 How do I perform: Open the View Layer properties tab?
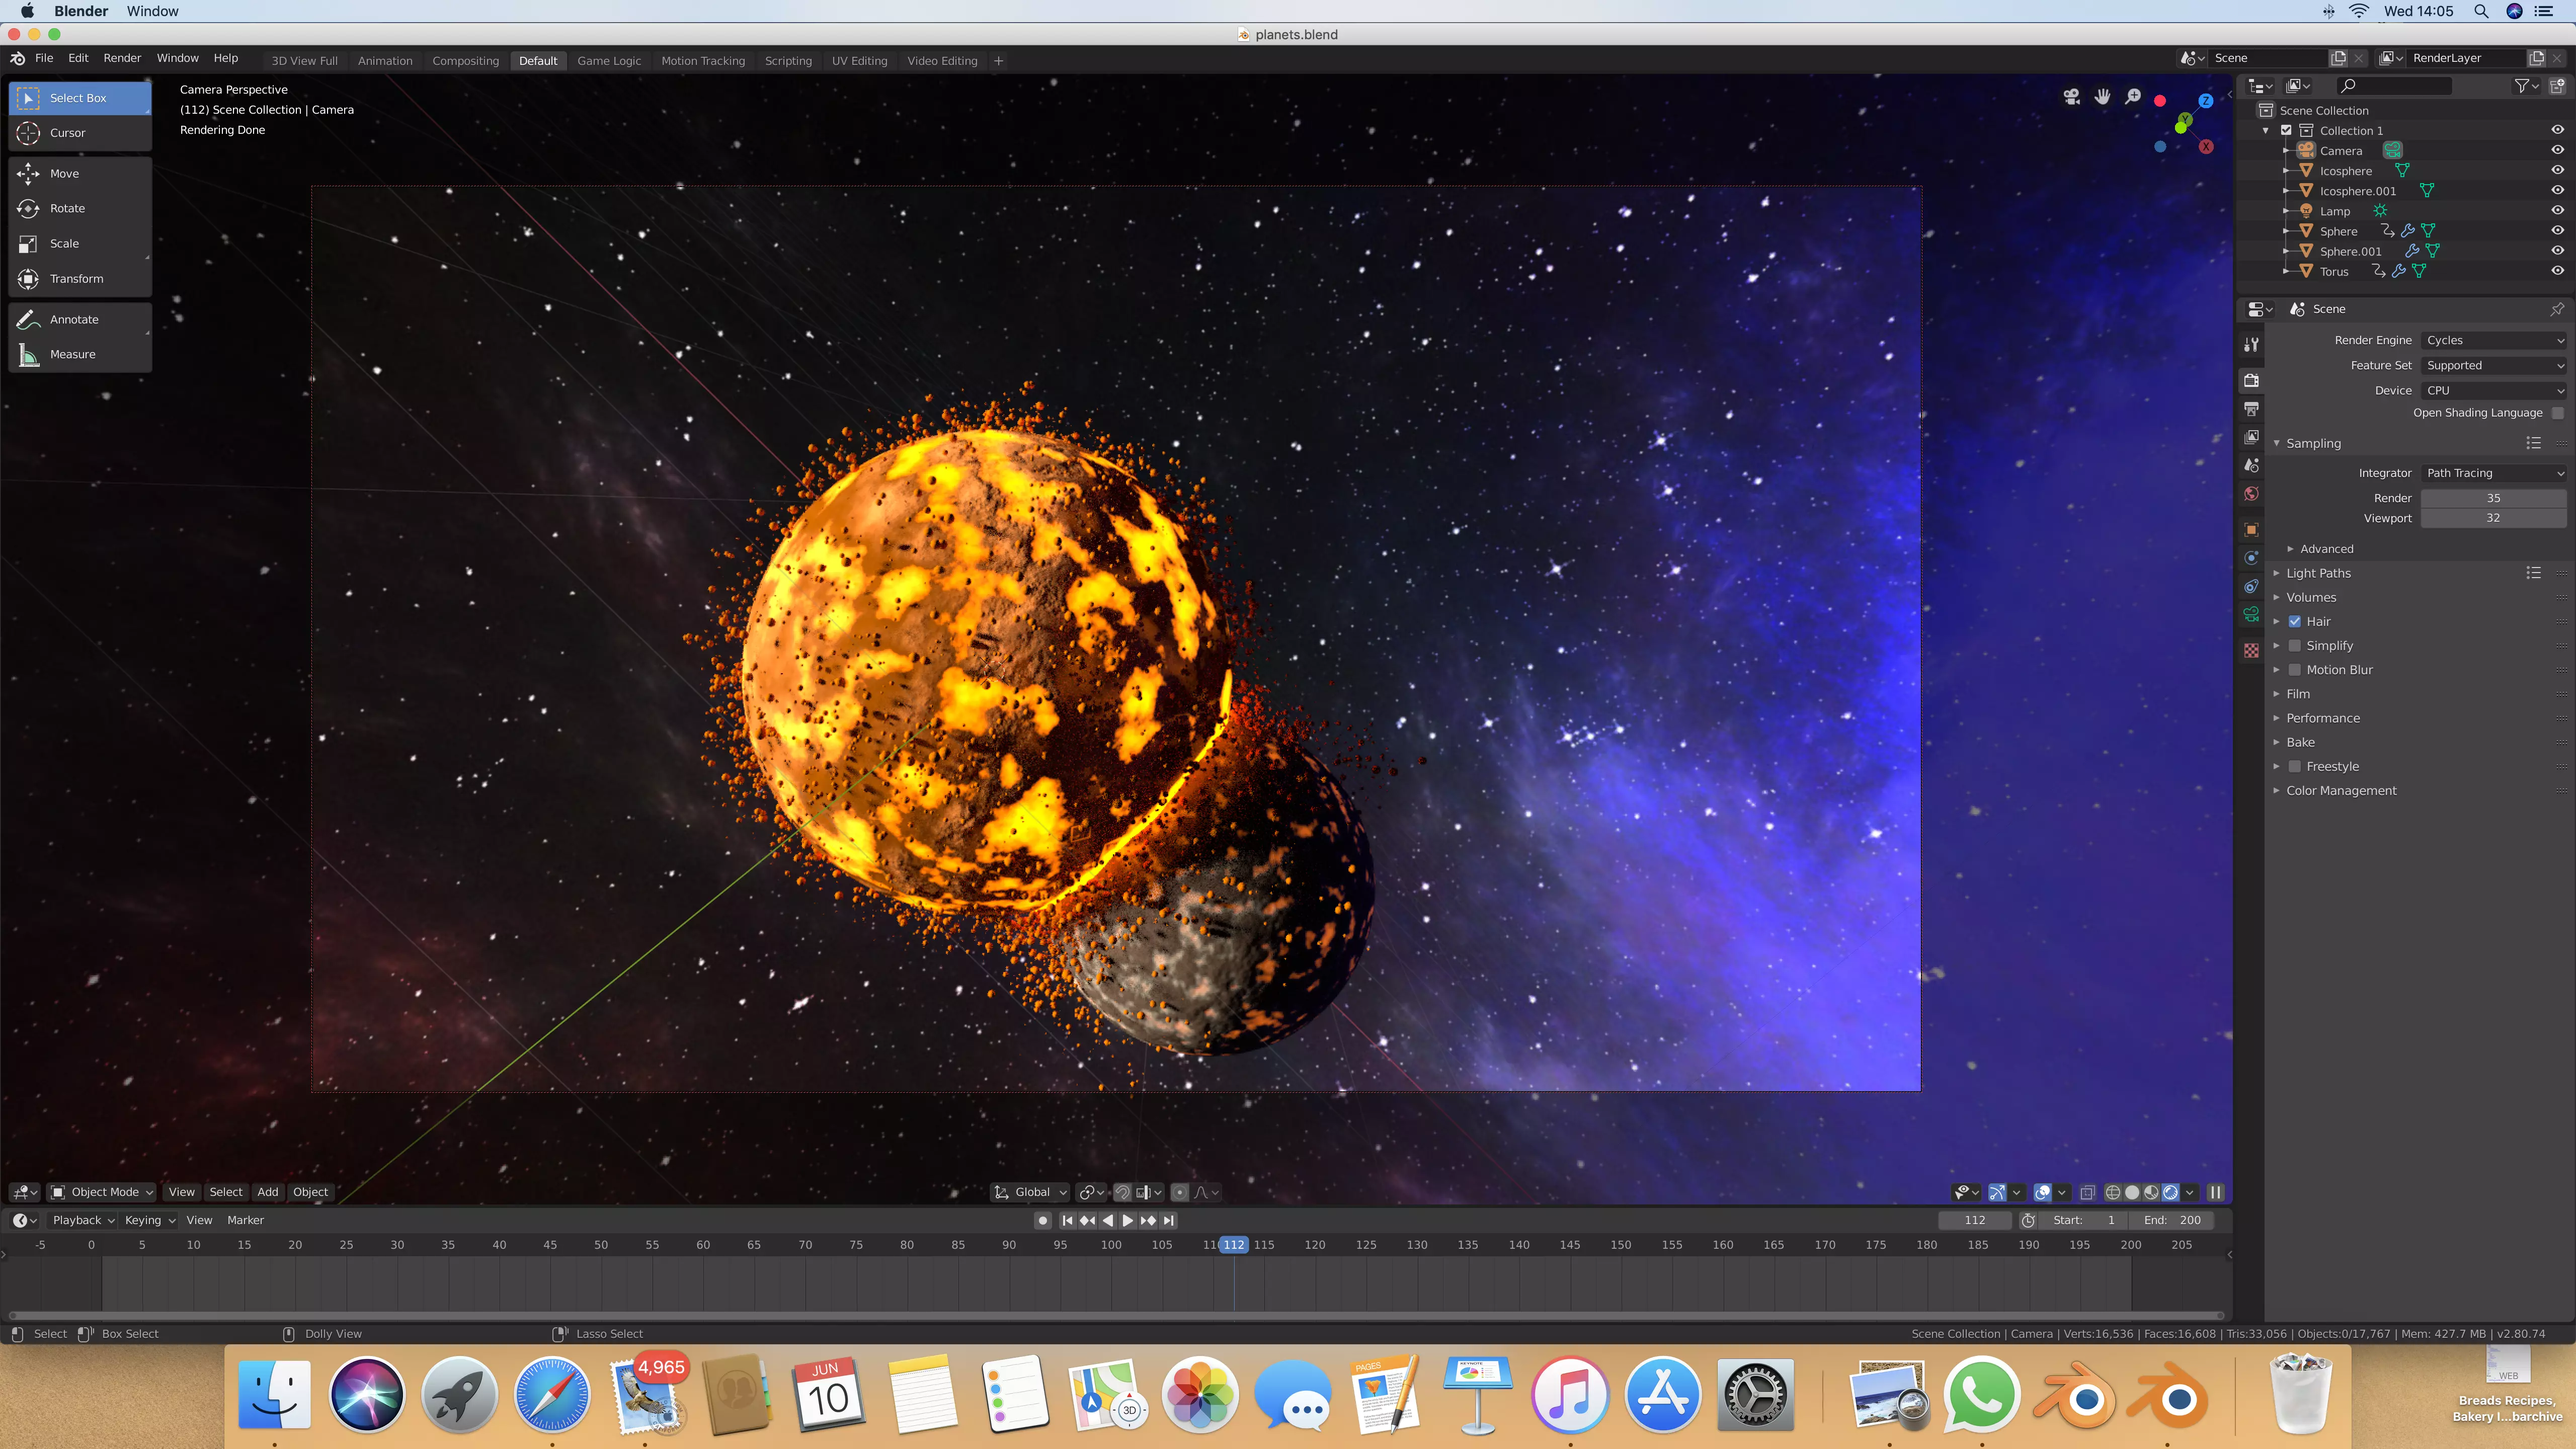point(2251,437)
